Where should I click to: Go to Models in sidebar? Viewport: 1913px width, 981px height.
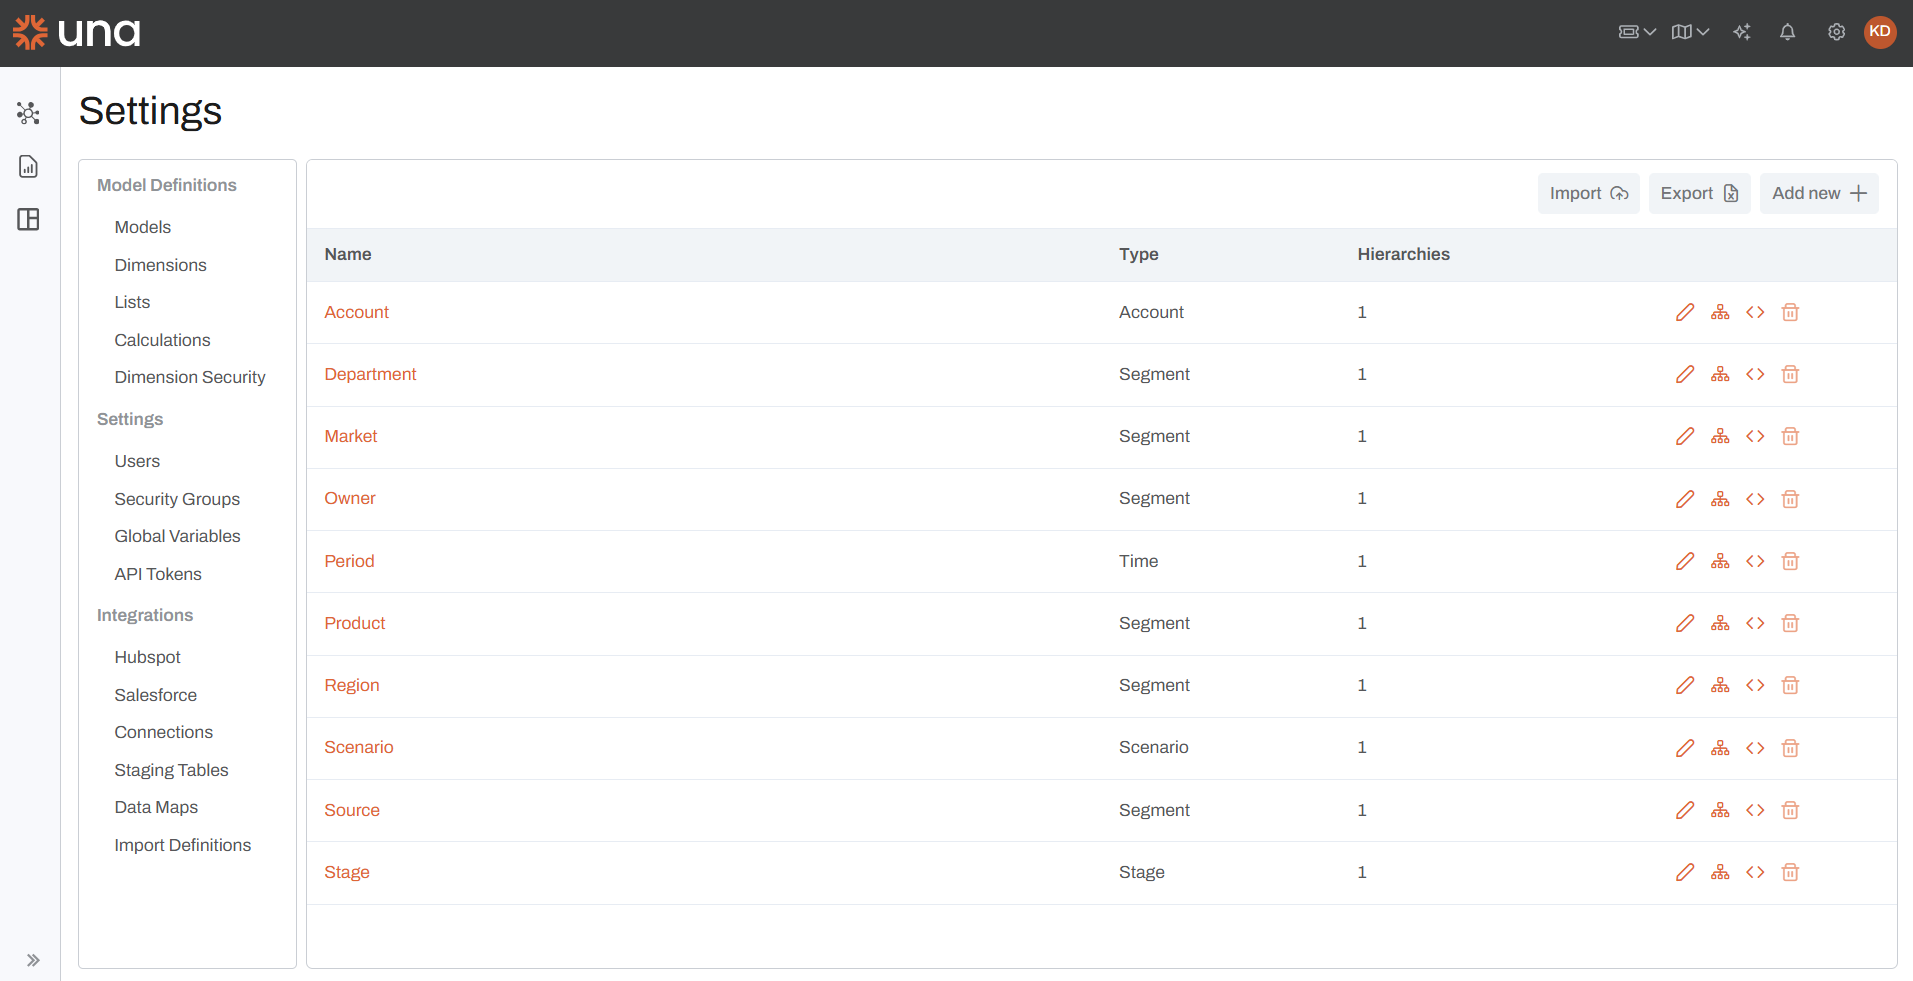143,227
